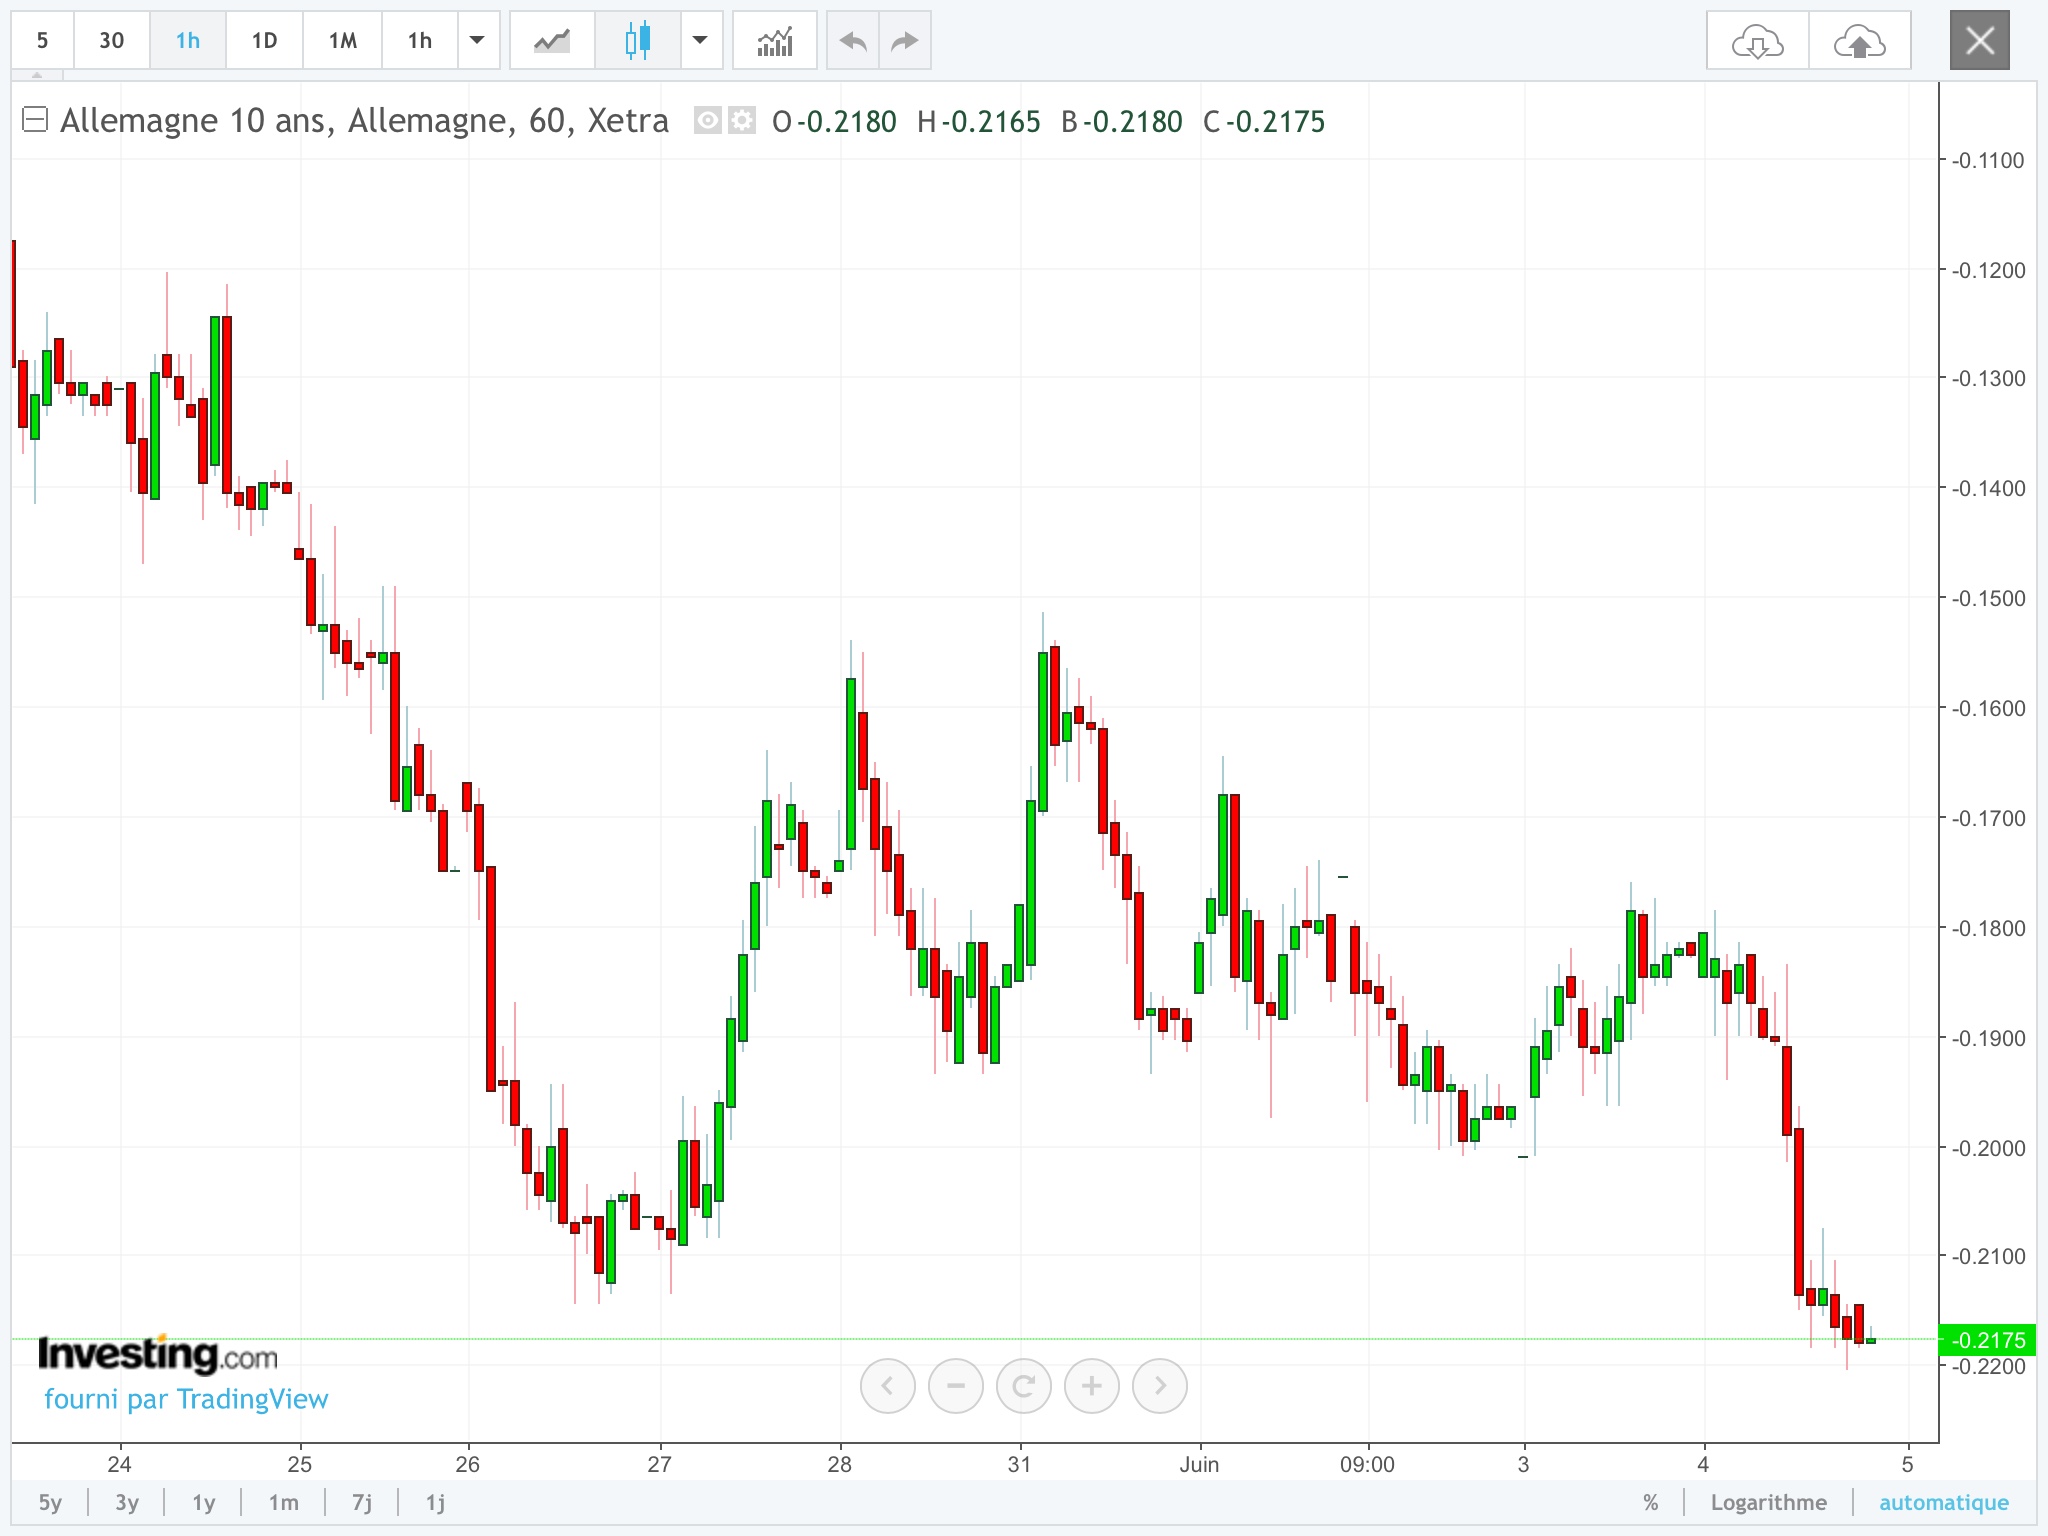
Task: Enable the automatique scale button
Action: [x=1943, y=1502]
